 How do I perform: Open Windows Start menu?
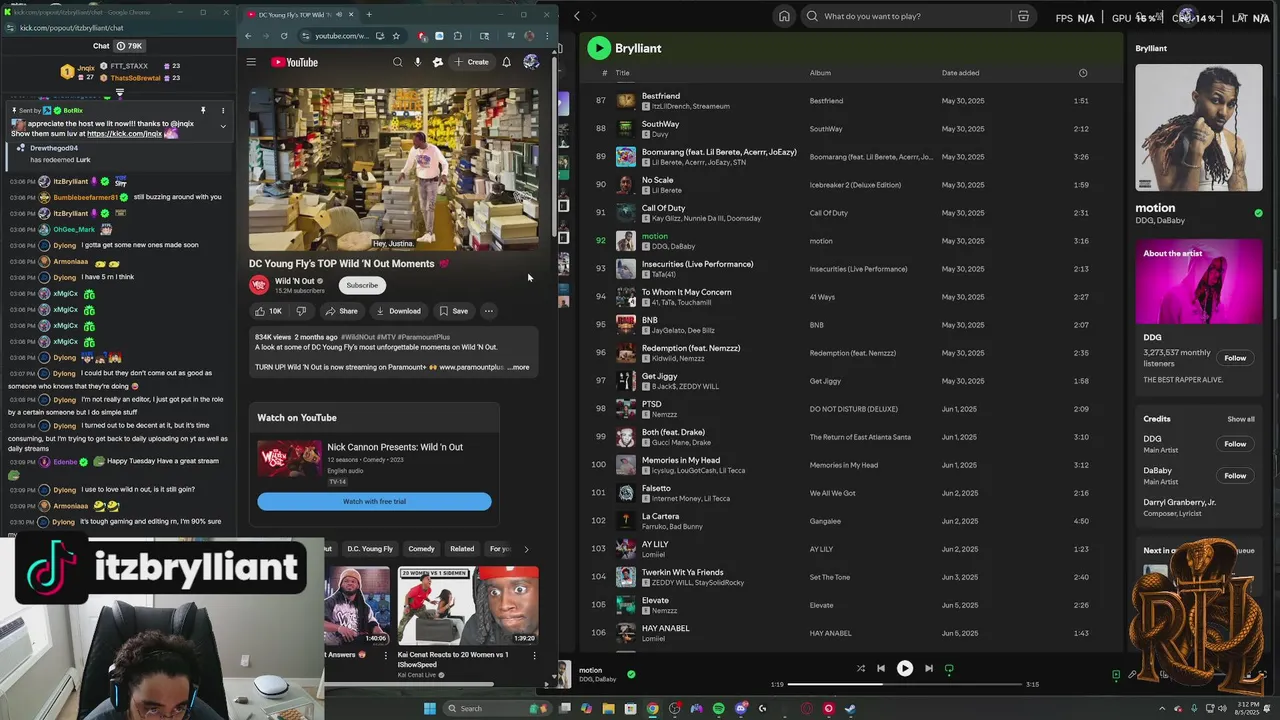pyautogui.click(x=430, y=709)
